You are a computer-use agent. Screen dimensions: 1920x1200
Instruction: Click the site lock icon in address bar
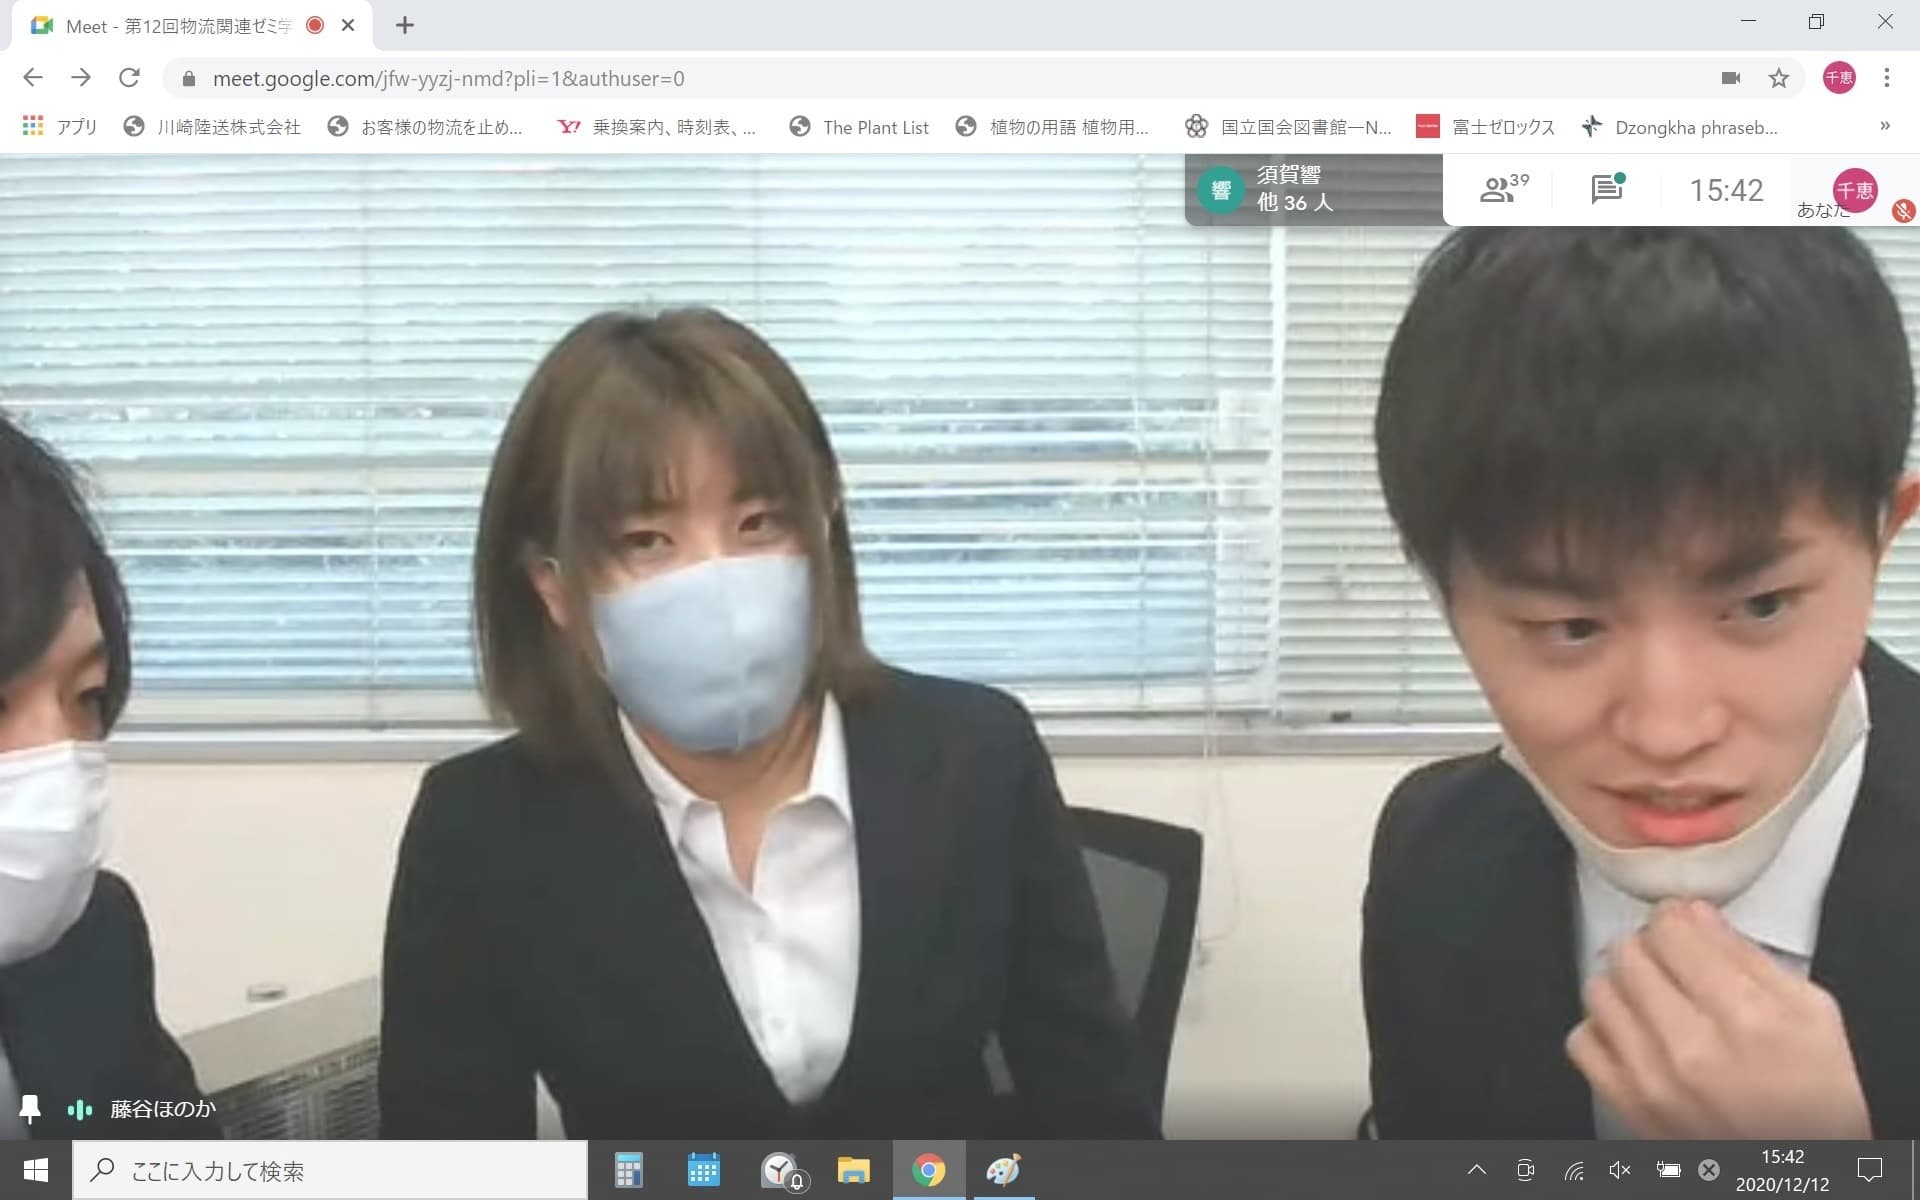pyautogui.click(x=189, y=78)
